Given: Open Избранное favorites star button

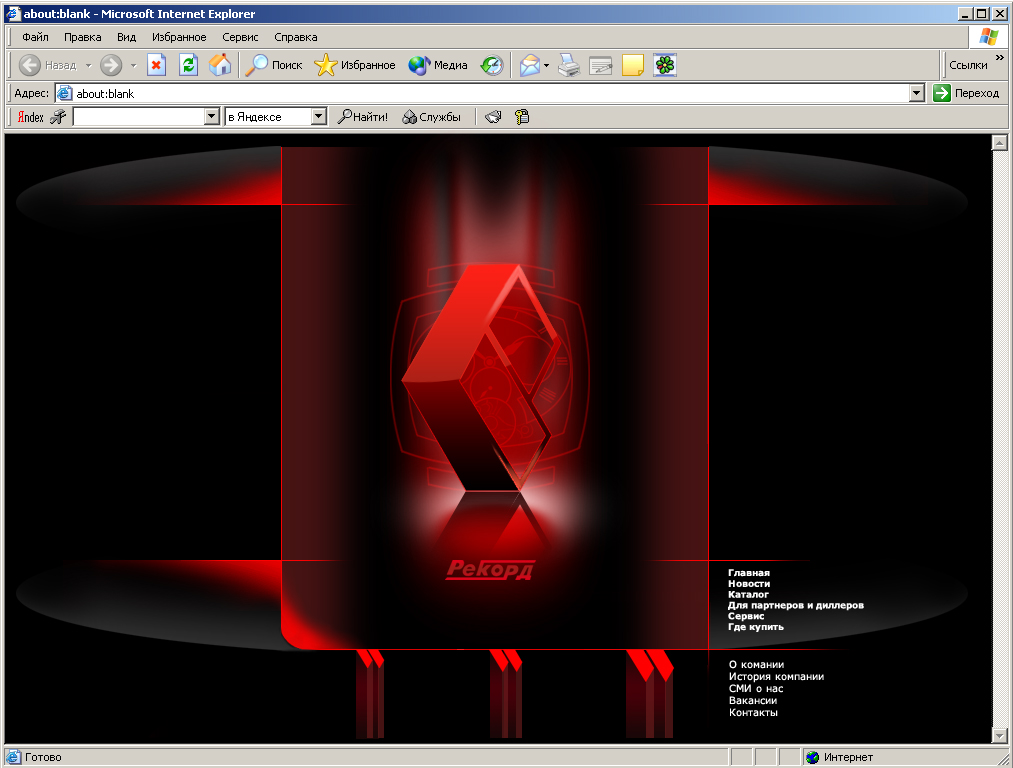Looking at the screenshot, I should (x=355, y=65).
